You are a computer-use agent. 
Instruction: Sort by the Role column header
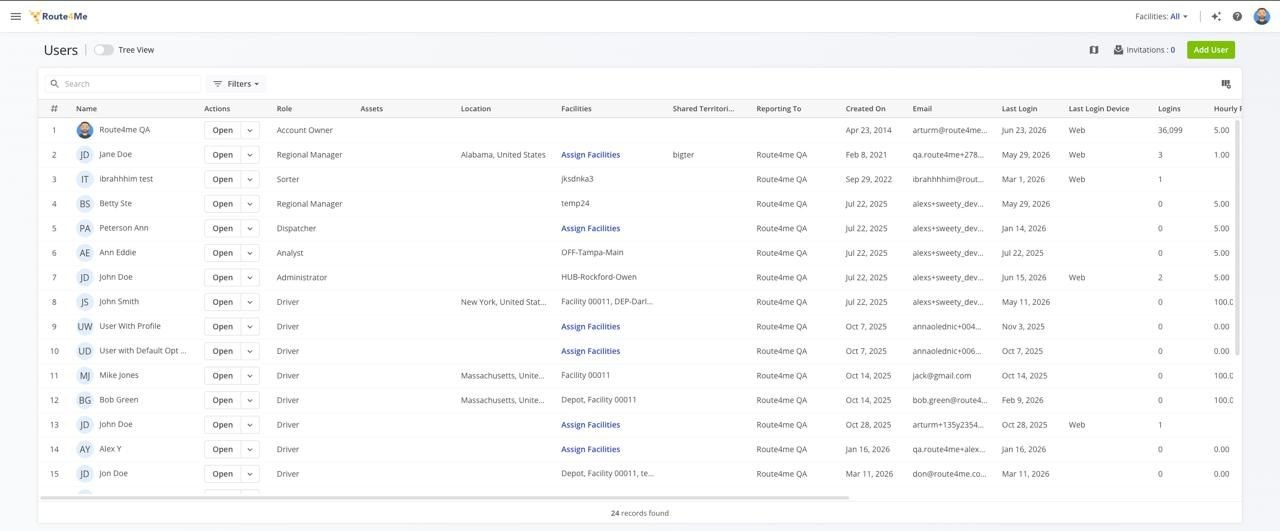[x=284, y=108]
